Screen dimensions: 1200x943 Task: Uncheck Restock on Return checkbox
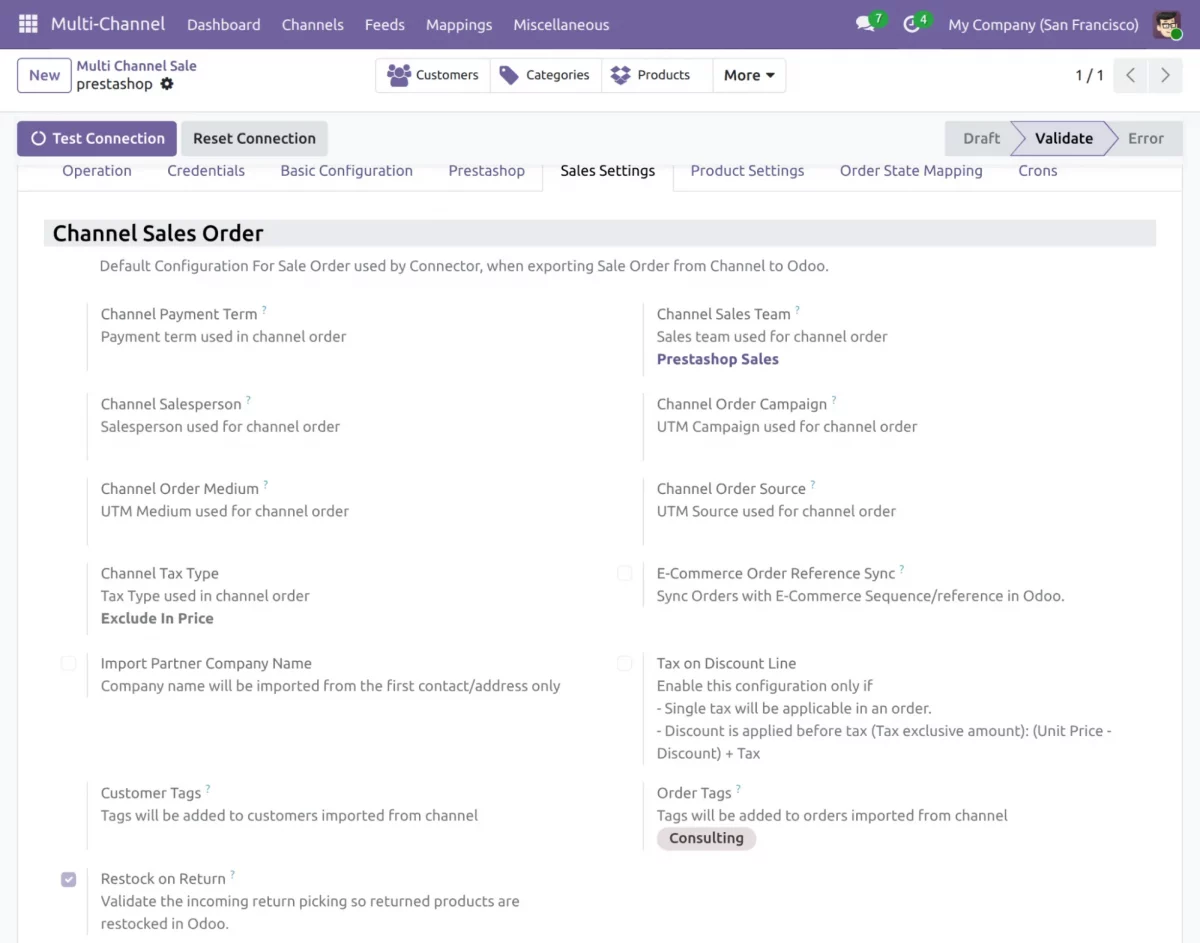(68, 879)
